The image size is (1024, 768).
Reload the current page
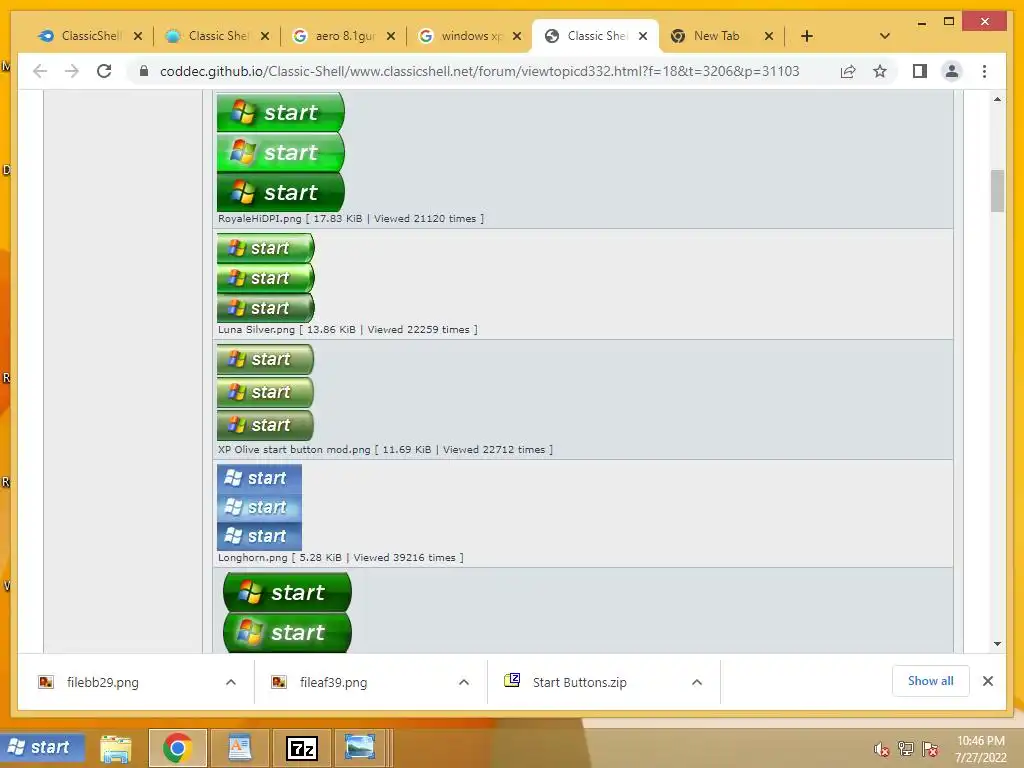coord(104,71)
